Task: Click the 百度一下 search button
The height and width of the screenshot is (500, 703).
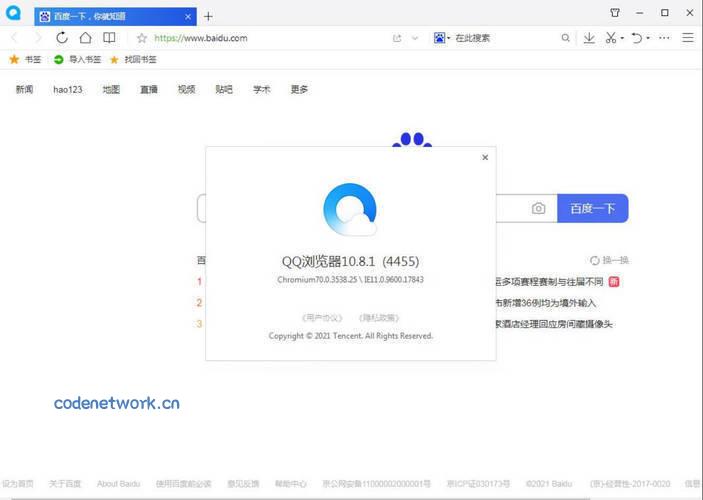Action: coord(593,208)
